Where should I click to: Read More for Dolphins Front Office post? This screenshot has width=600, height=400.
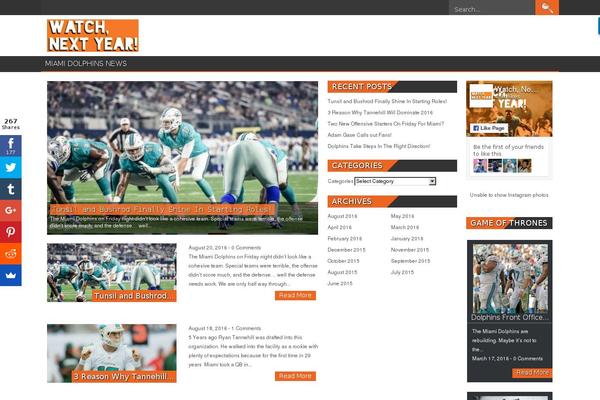click(x=532, y=372)
